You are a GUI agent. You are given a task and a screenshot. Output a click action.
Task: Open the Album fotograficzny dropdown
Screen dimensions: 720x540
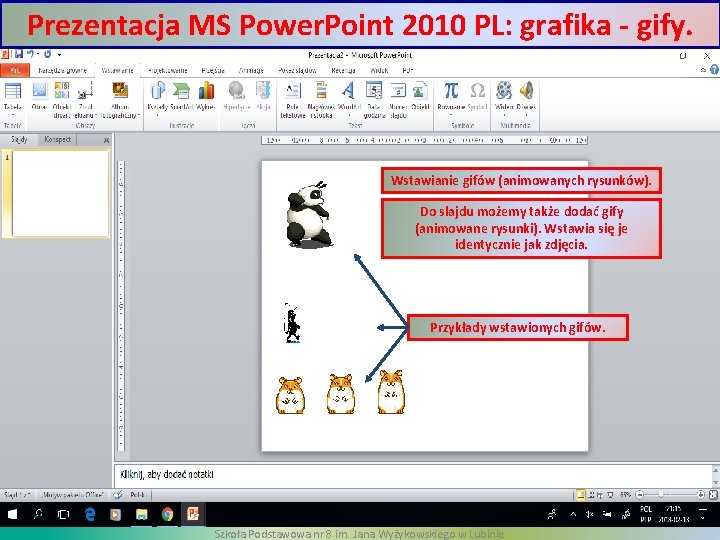[139, 115]
